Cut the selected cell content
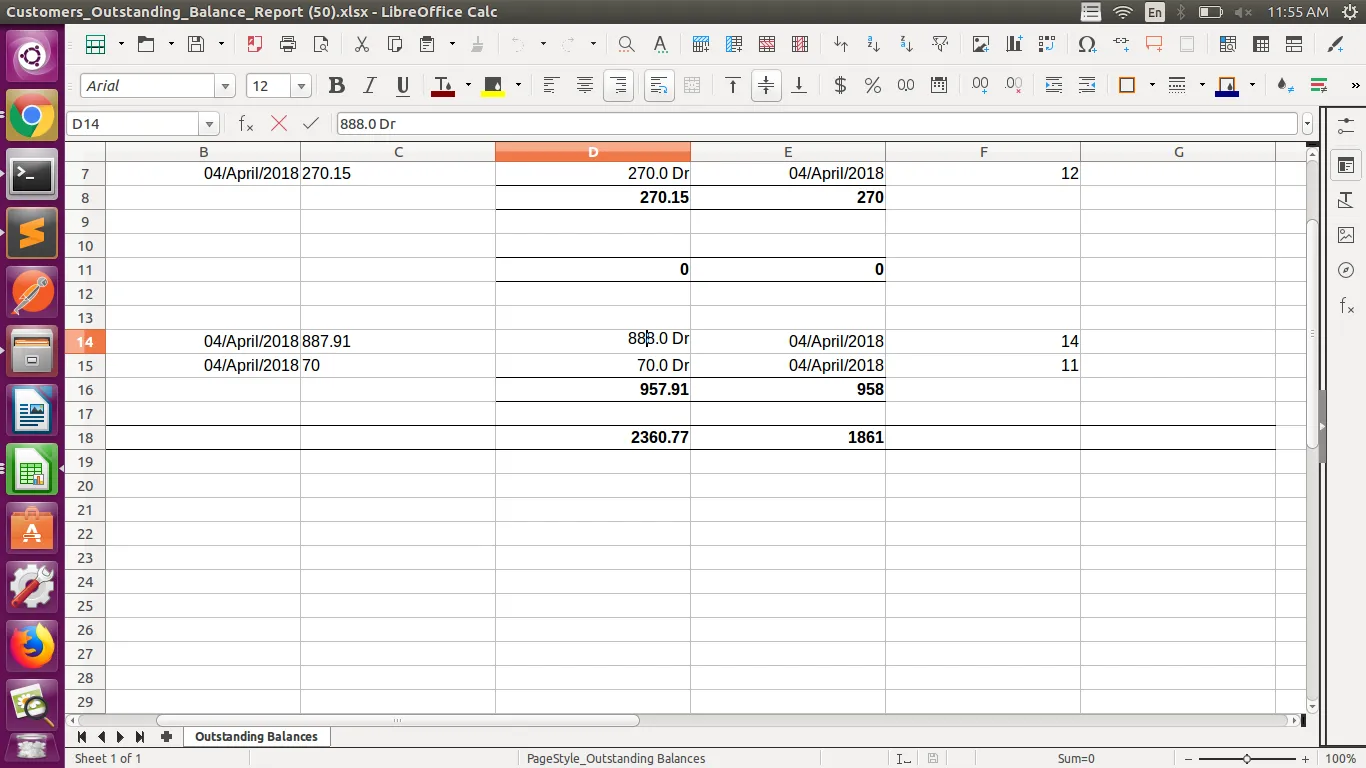 (362, 44)
